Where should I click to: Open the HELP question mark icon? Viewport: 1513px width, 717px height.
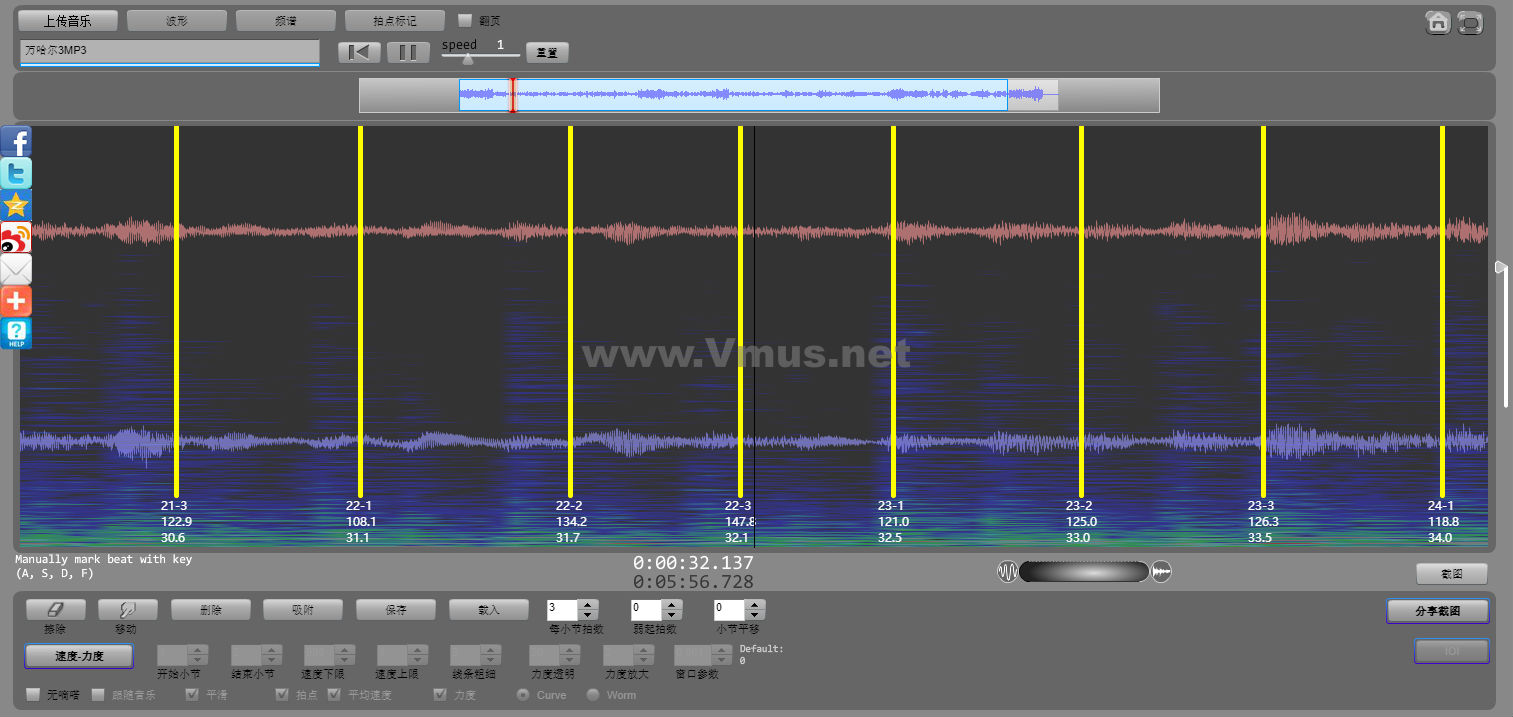pos(16,333)
